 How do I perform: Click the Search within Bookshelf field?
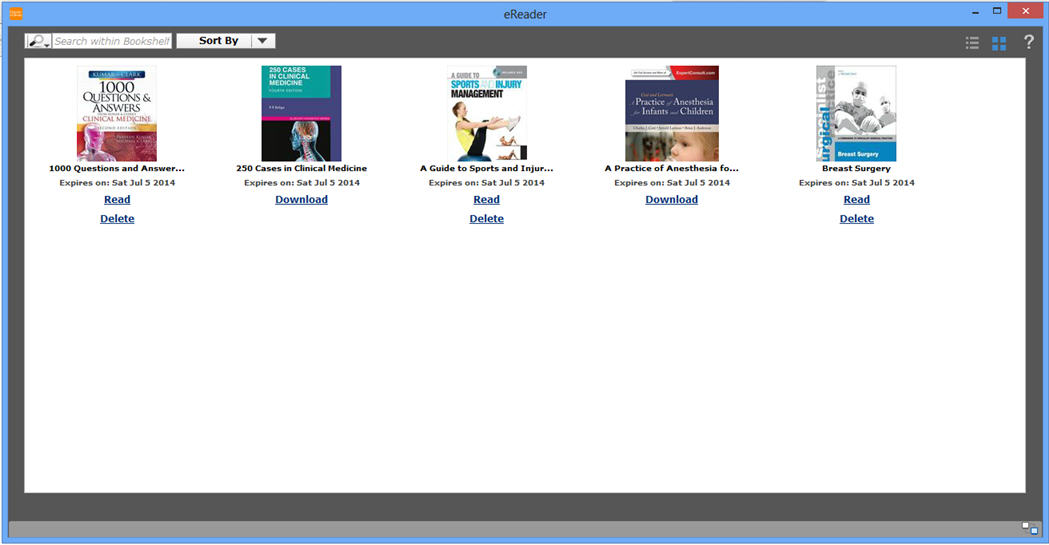coord(112,41)
